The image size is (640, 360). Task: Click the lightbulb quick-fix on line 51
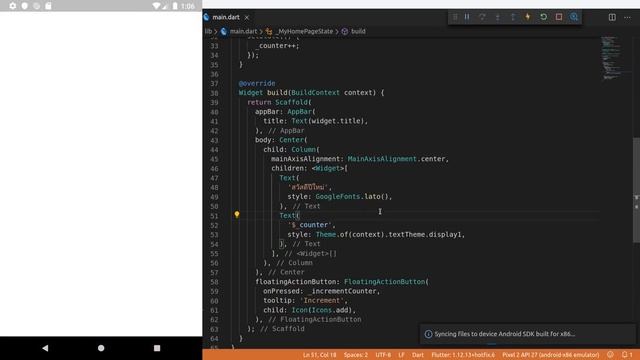tap(237, 215)
